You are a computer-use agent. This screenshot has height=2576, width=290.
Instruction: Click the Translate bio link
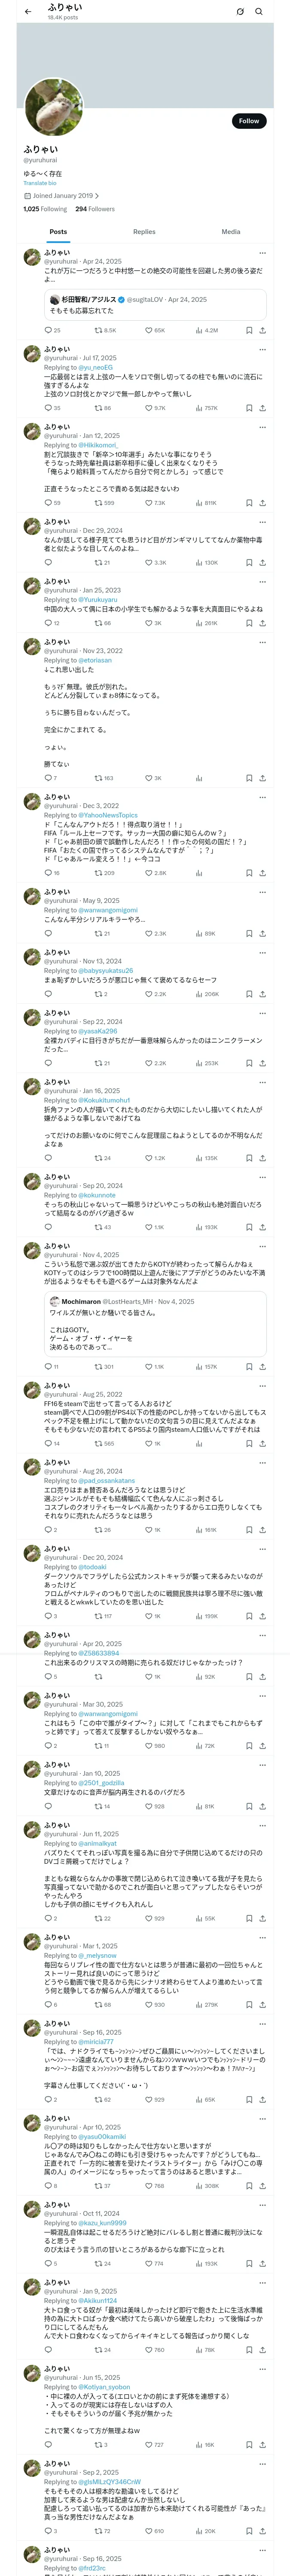coord(40,183)
